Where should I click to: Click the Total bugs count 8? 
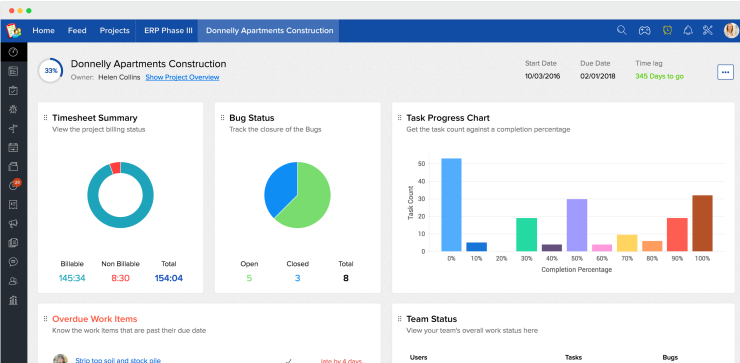345,278
